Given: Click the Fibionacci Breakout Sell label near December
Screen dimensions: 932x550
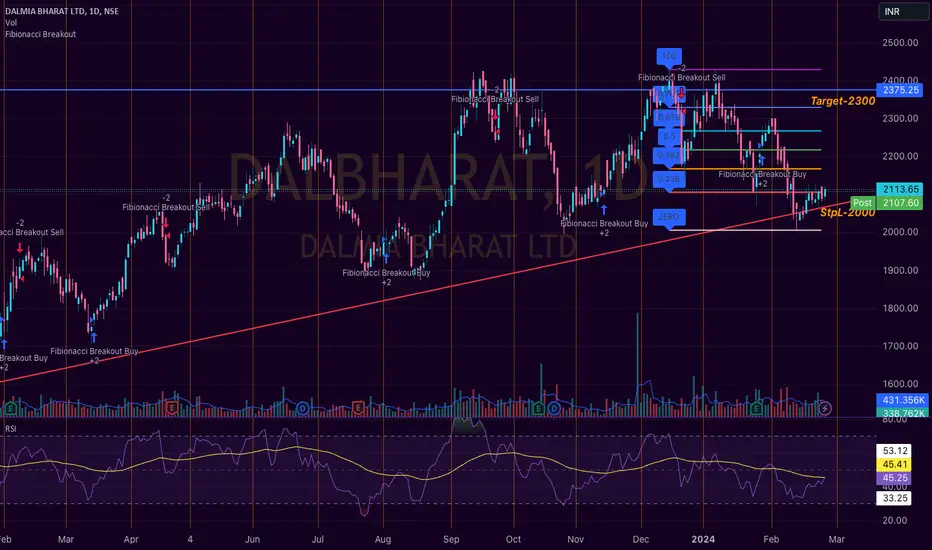Looking at the screenshot, I should click(x=681, y=78).
